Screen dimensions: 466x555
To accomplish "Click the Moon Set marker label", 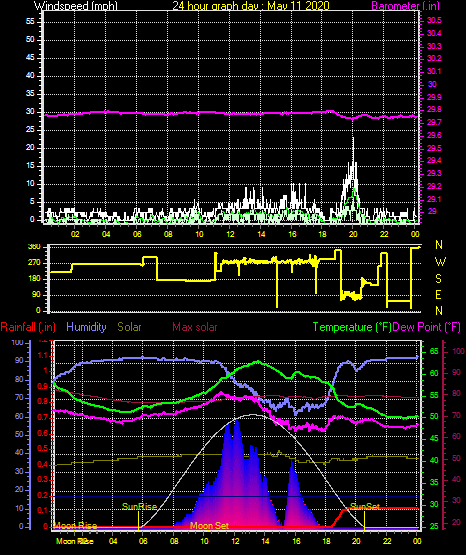I will click(209, 526).
